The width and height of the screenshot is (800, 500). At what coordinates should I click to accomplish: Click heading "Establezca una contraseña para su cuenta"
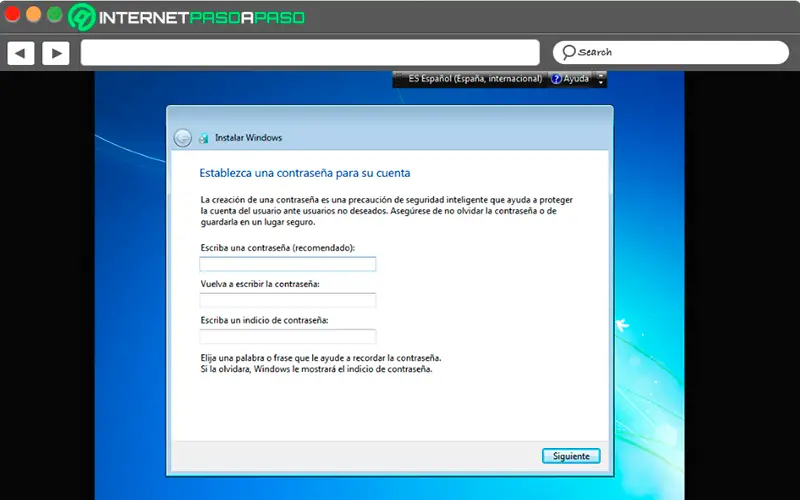click(305, 173)
